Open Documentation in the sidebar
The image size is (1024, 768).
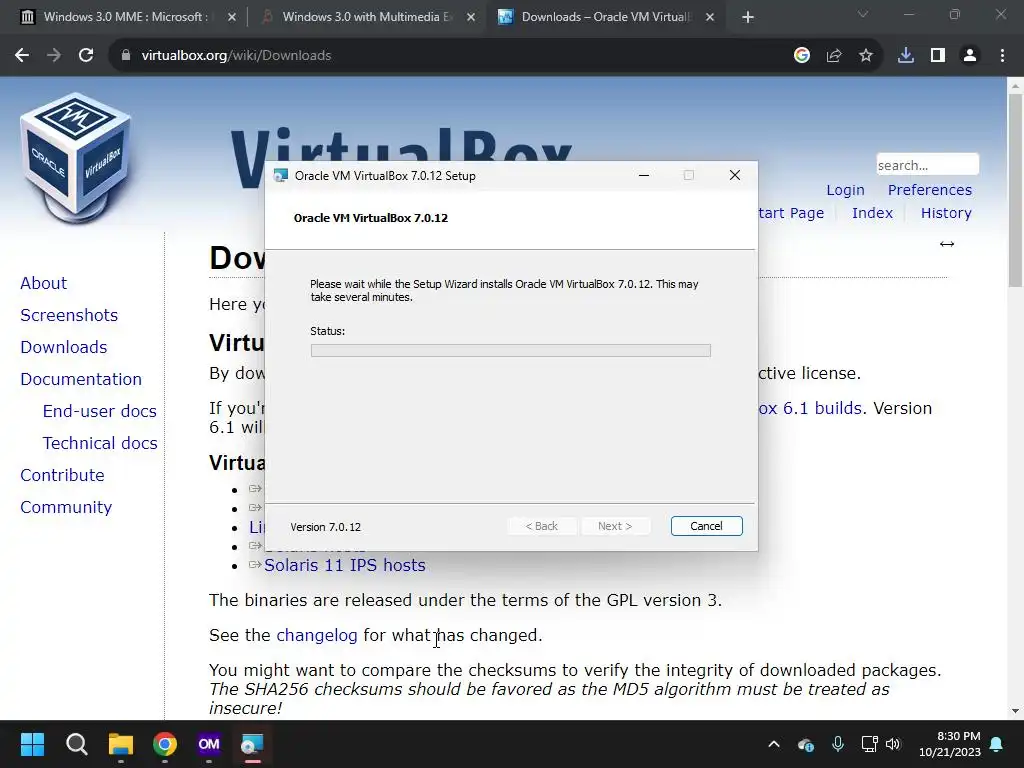coord(81,379)
